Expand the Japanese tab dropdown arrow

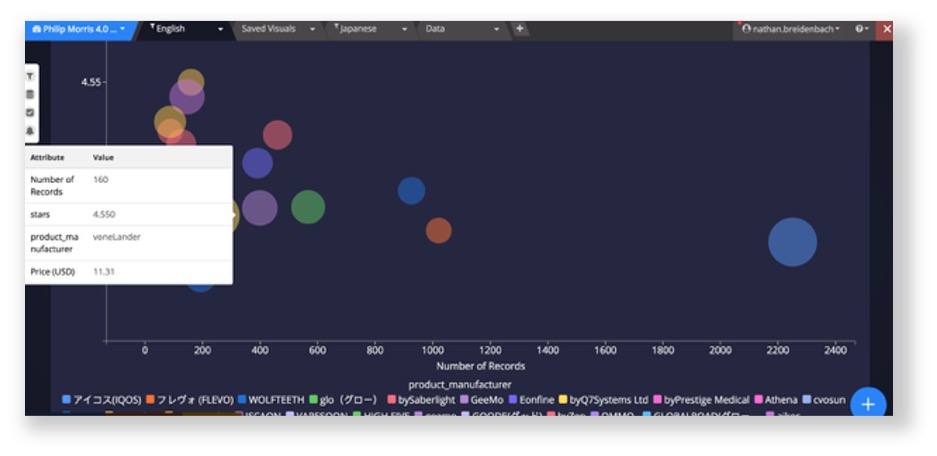pos(404,29)
